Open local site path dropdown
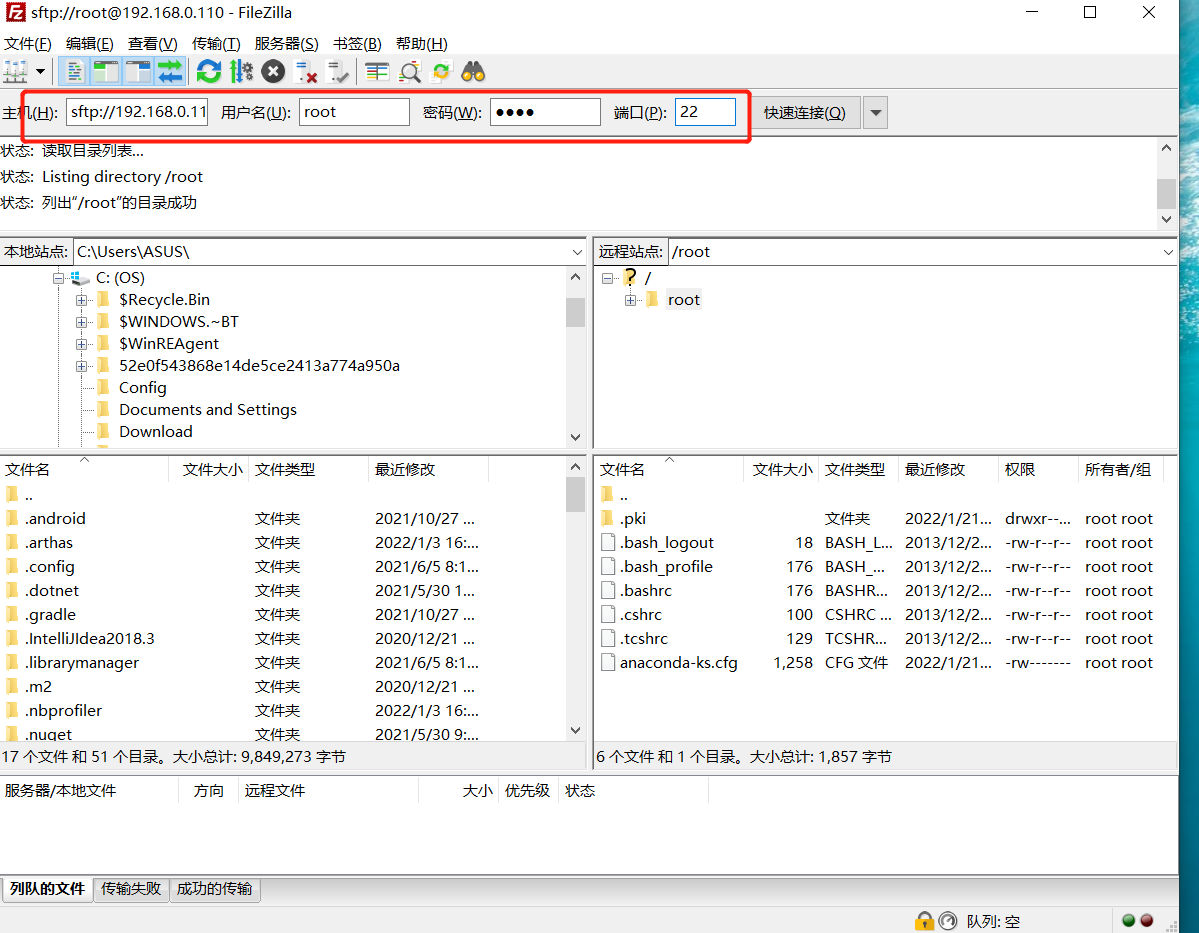The height and width of the screenshot is (933, 1199). (x=577, y=252)
